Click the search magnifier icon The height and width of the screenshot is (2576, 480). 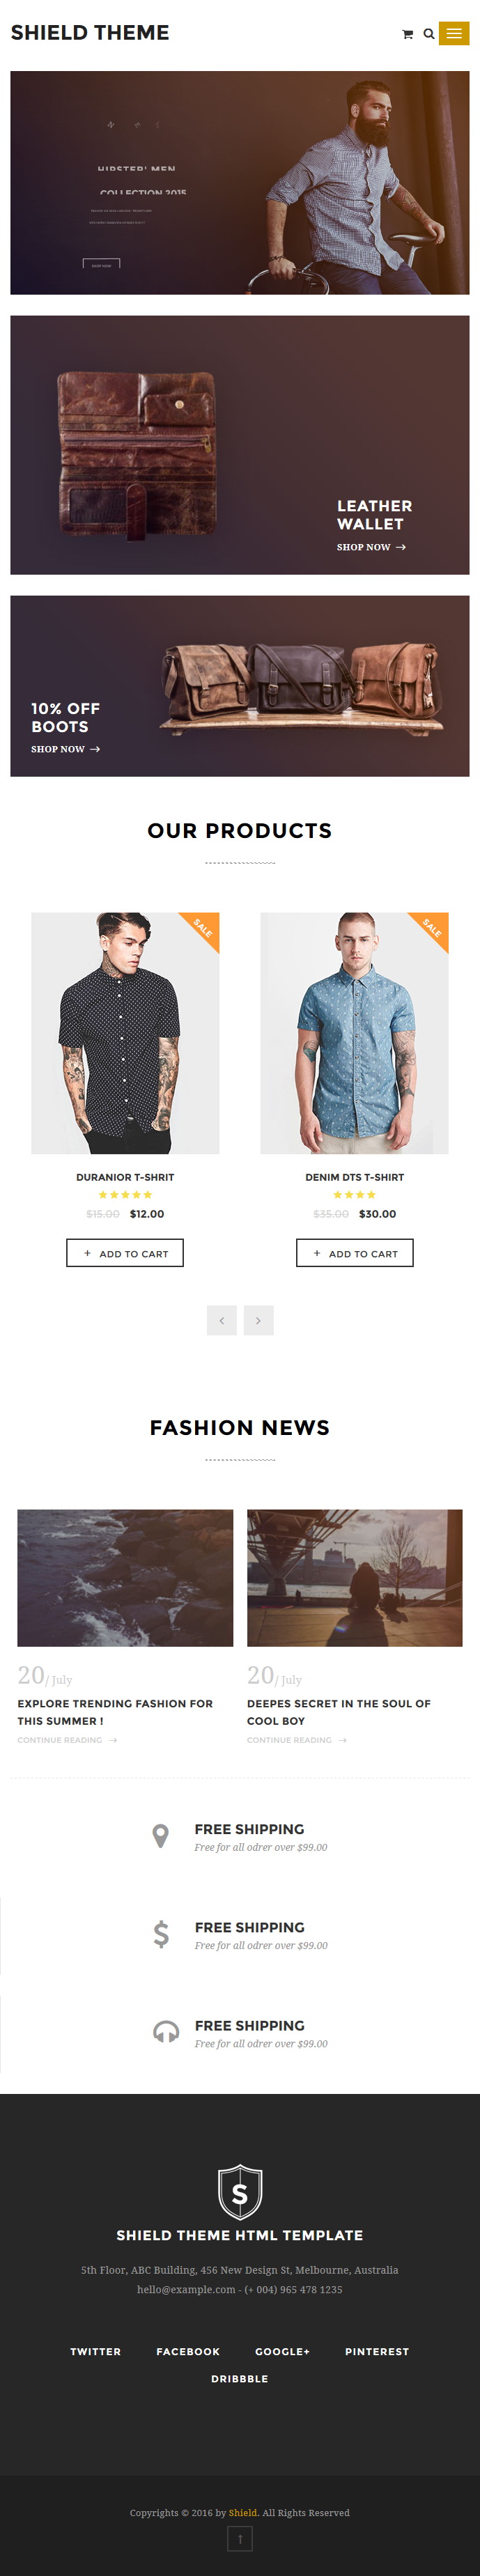429,34
